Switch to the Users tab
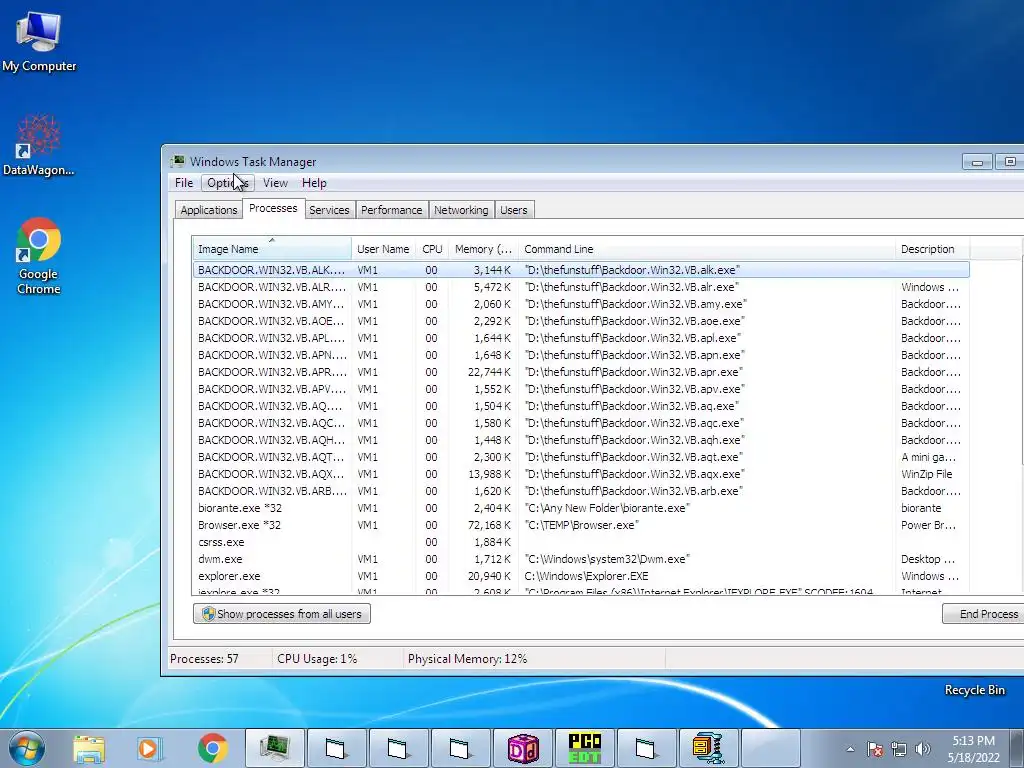The height and width of the screenshot is (768, 1024). pyautogui.click(x=513, y=210)
